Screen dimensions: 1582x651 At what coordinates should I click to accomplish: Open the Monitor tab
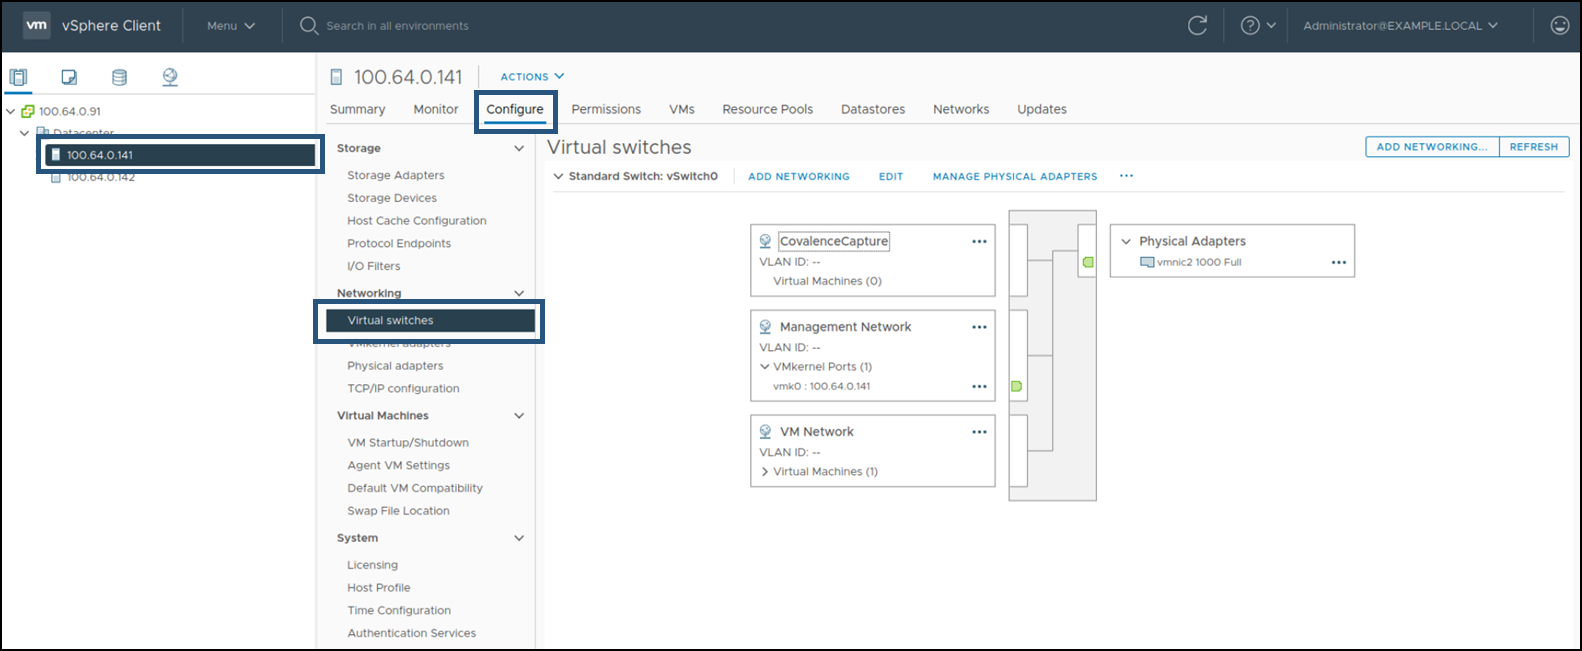click(x=436, y=109)
